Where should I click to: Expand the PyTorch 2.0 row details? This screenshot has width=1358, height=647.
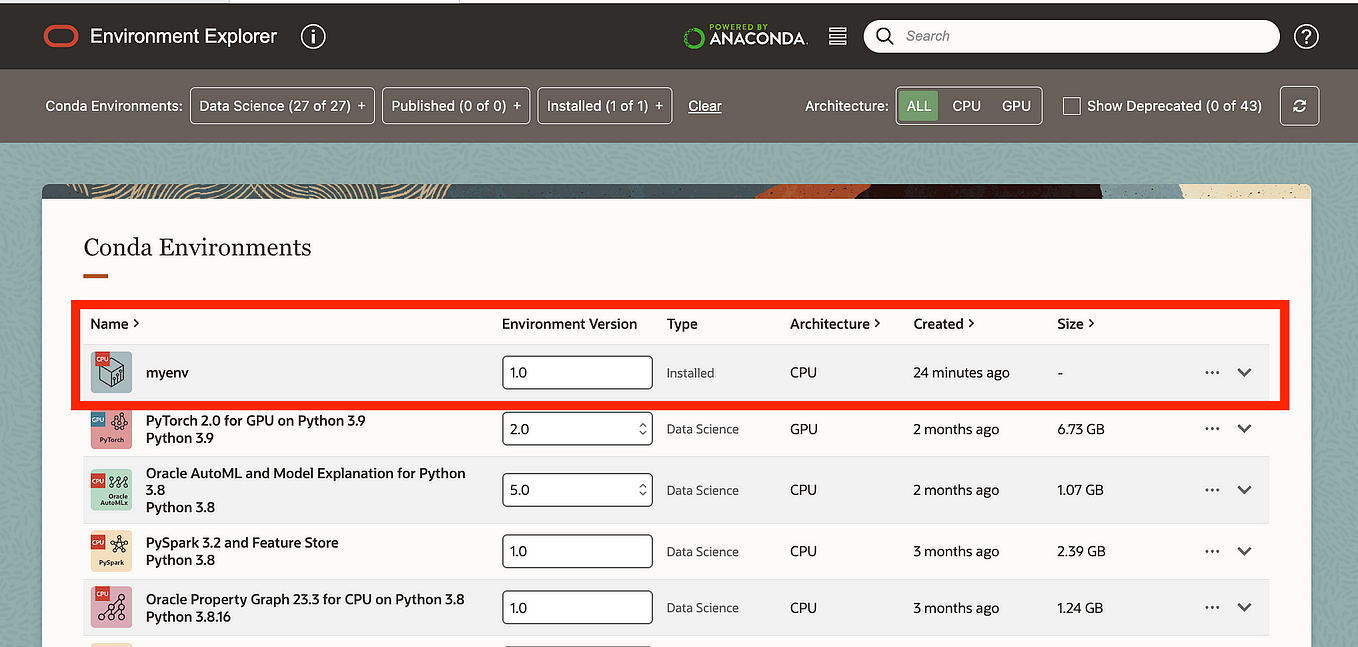tap(1244, 429)
